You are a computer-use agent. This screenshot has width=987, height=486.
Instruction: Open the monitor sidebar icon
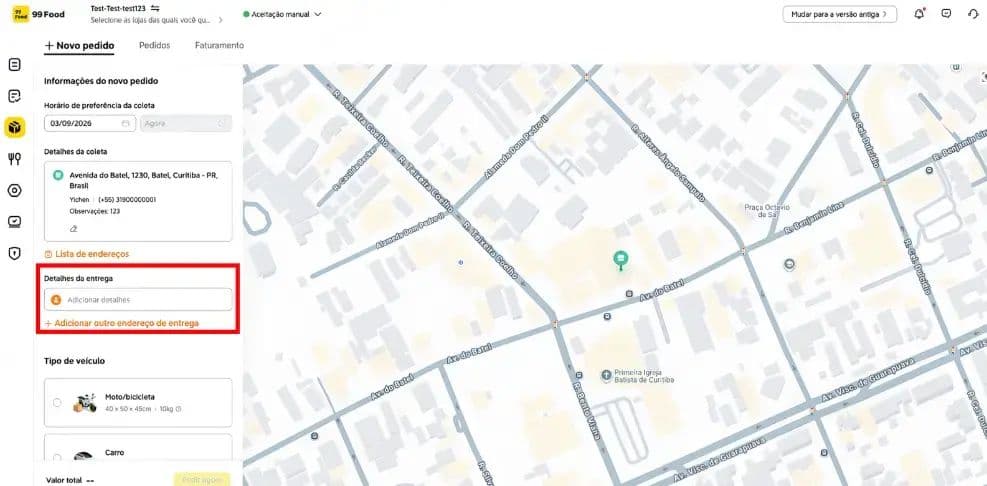tap(14, 222)
